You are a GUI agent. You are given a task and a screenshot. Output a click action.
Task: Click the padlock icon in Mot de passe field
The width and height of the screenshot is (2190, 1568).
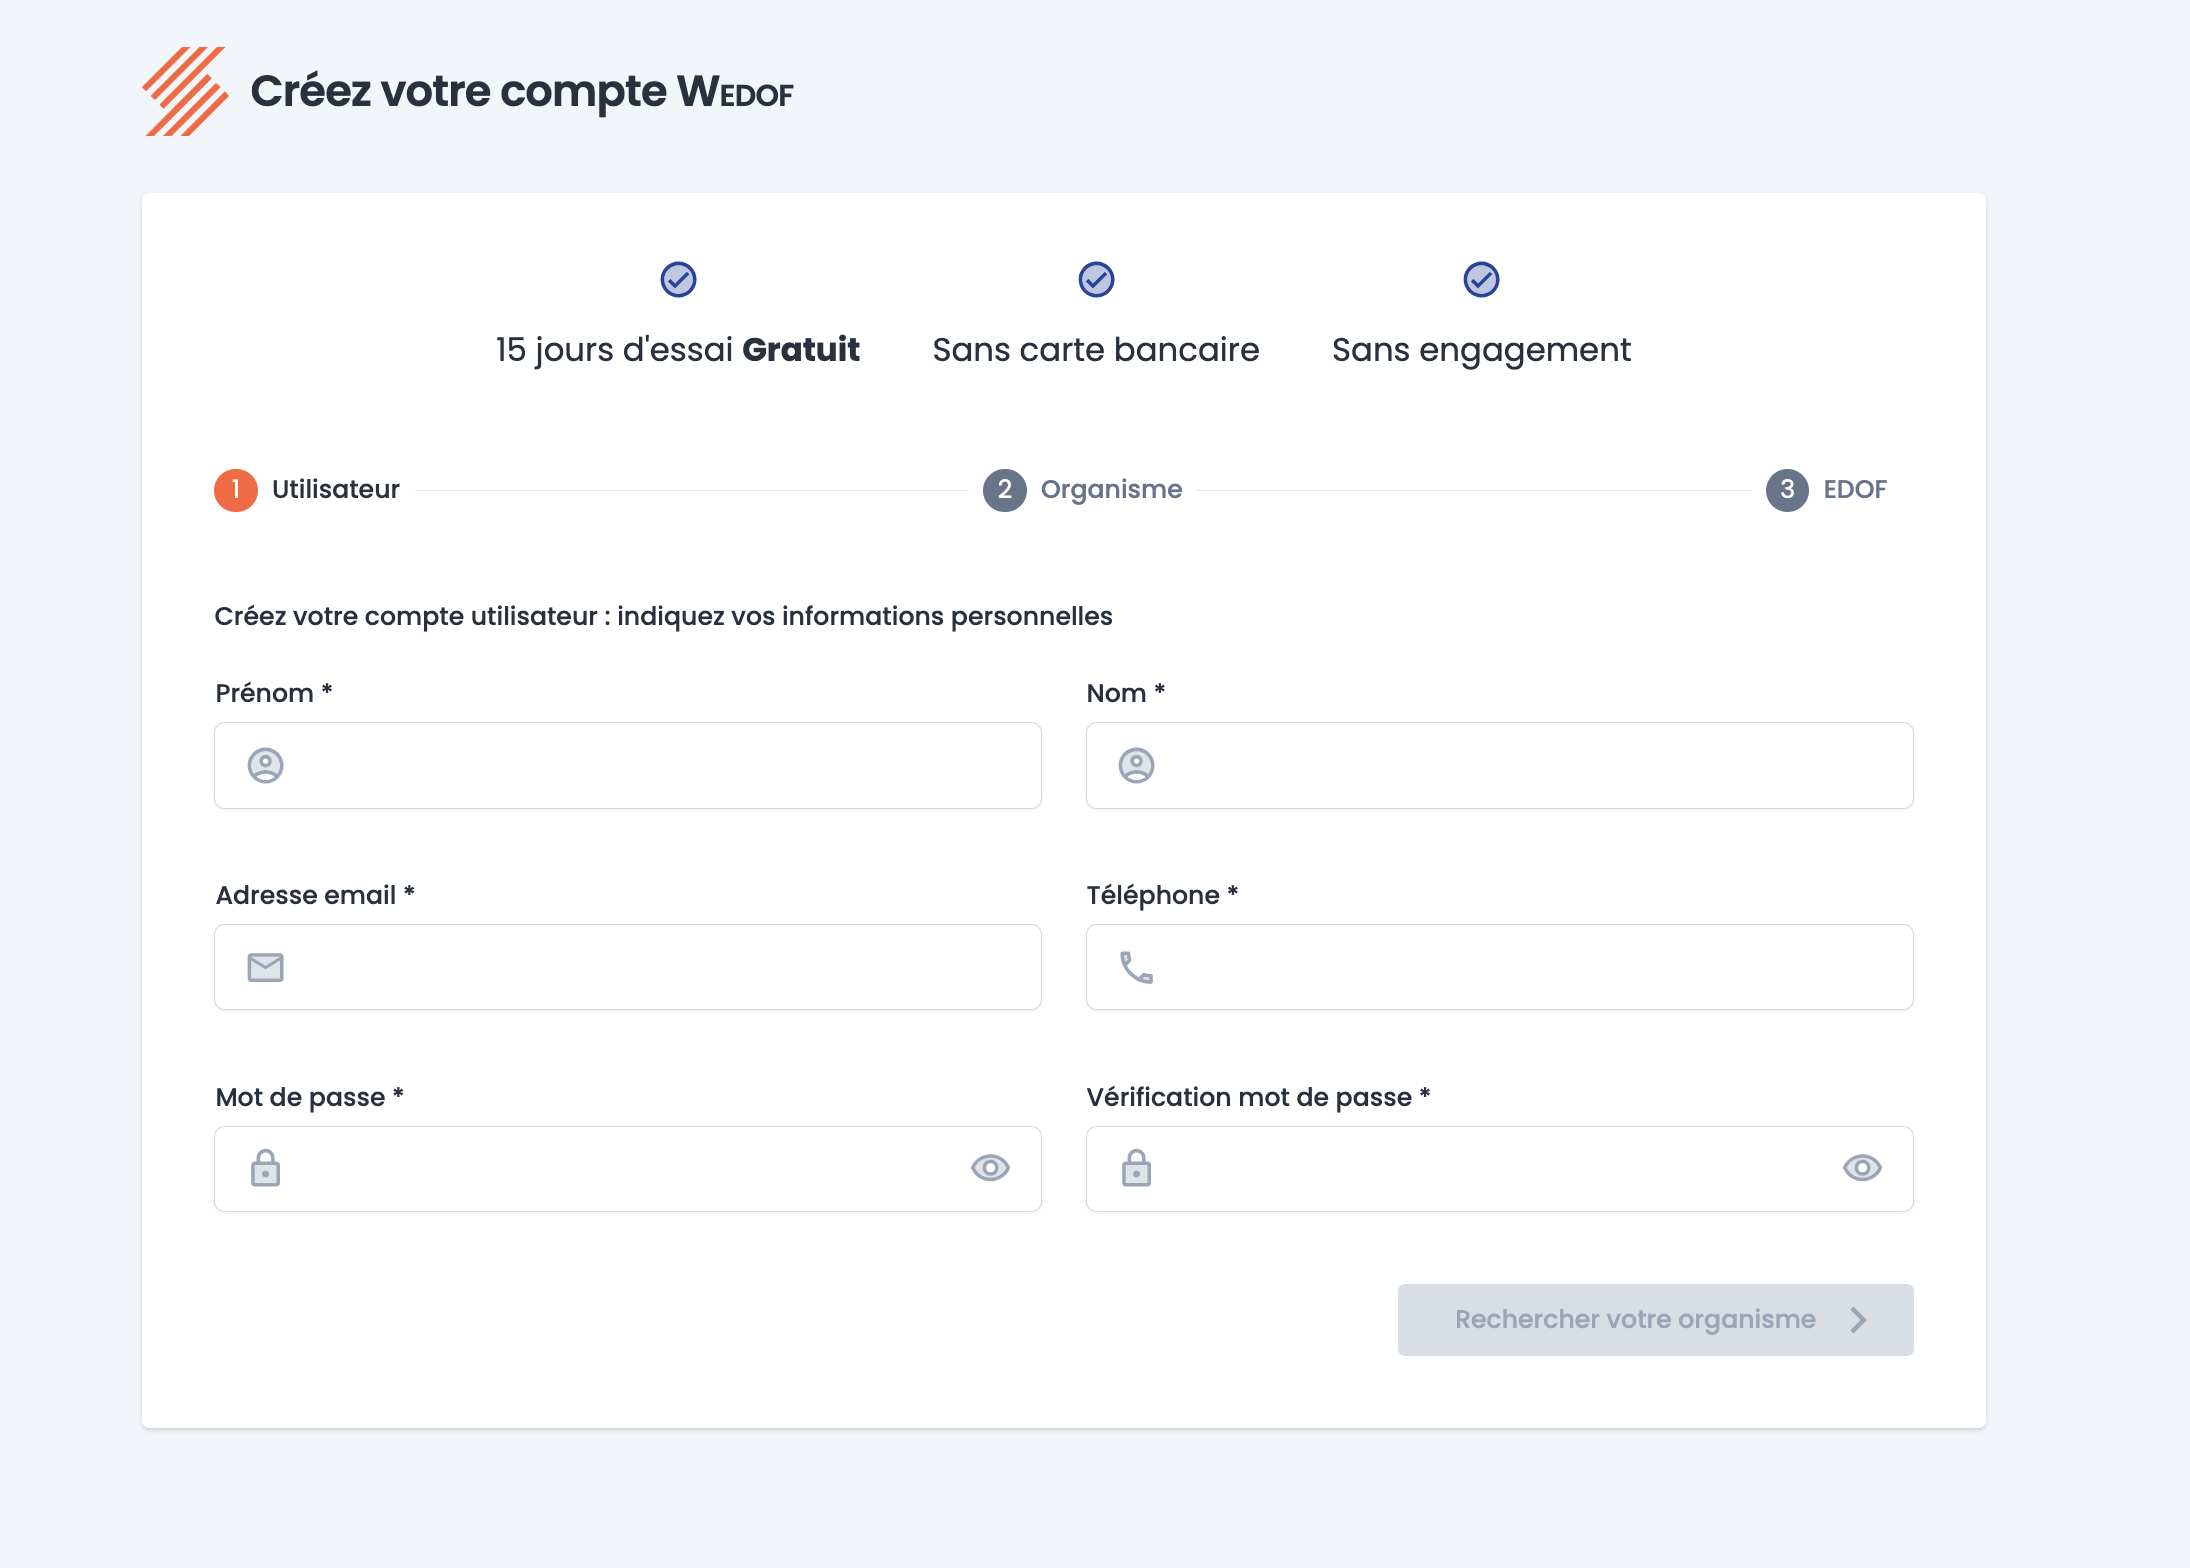(265, 1168)
